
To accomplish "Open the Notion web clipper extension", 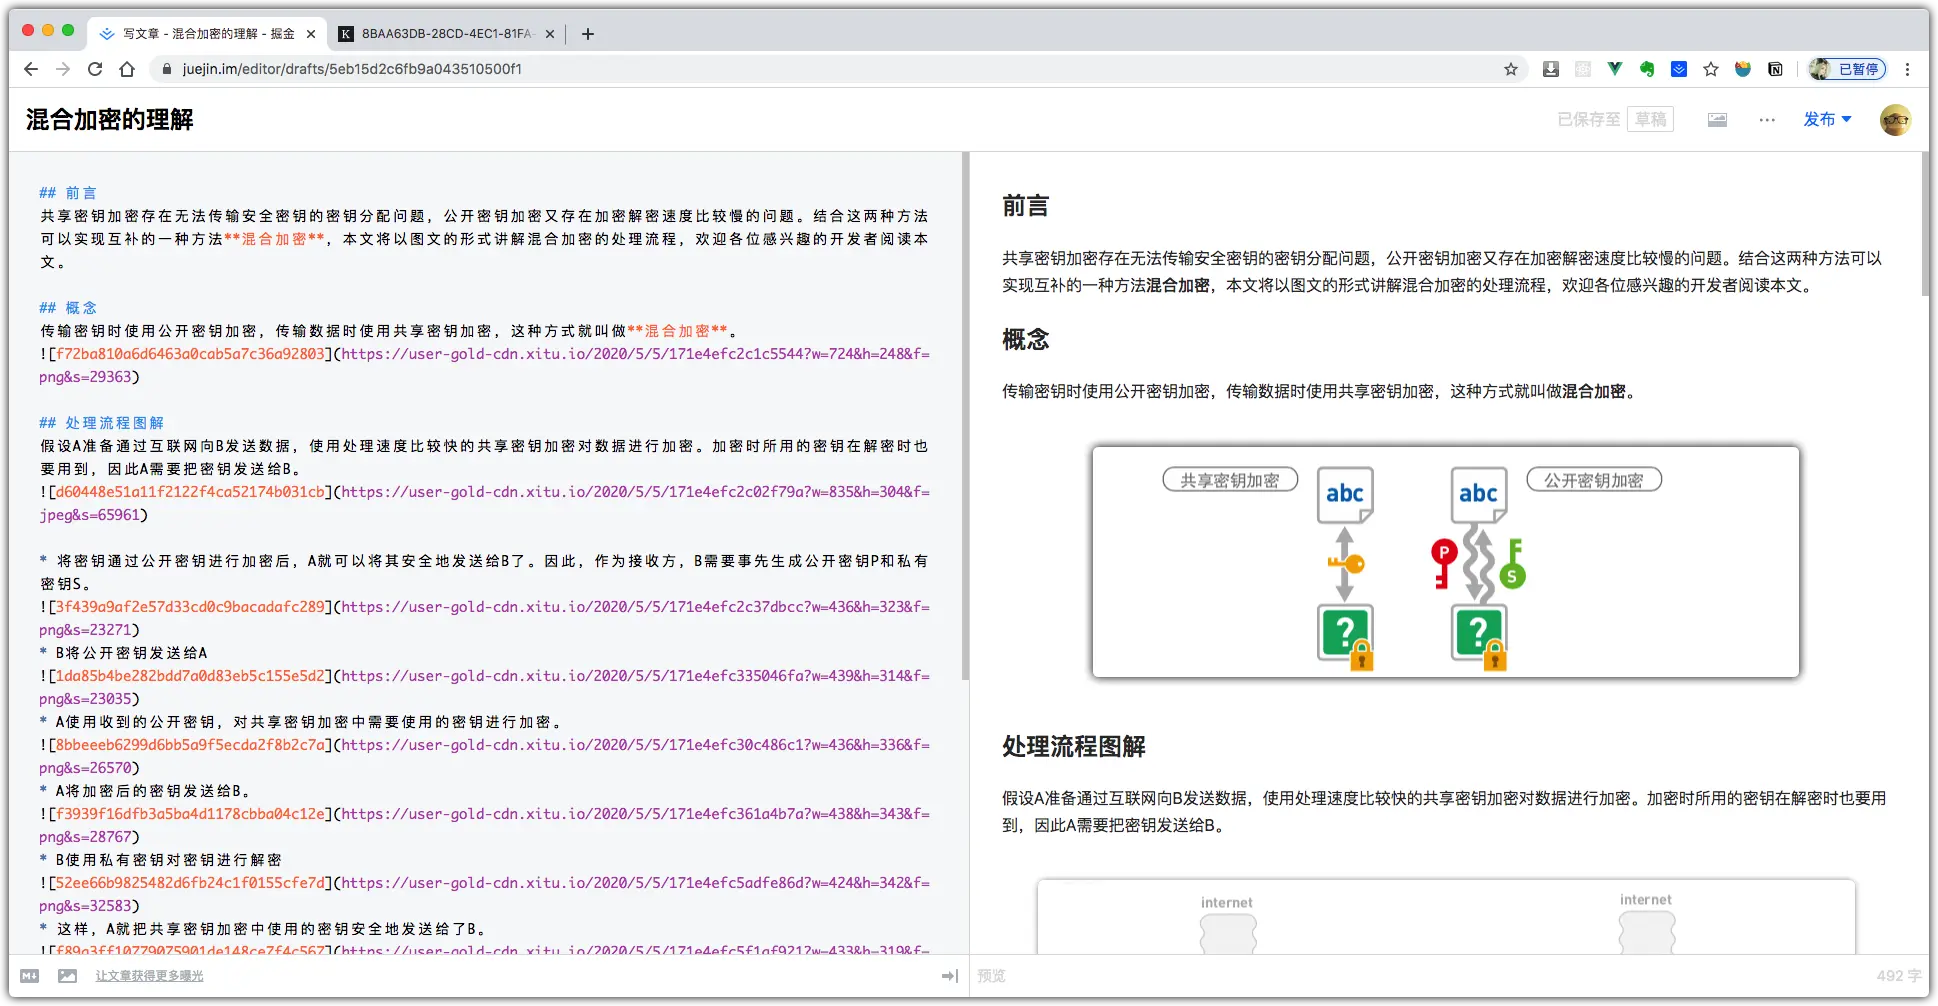I will [1775, 69].
